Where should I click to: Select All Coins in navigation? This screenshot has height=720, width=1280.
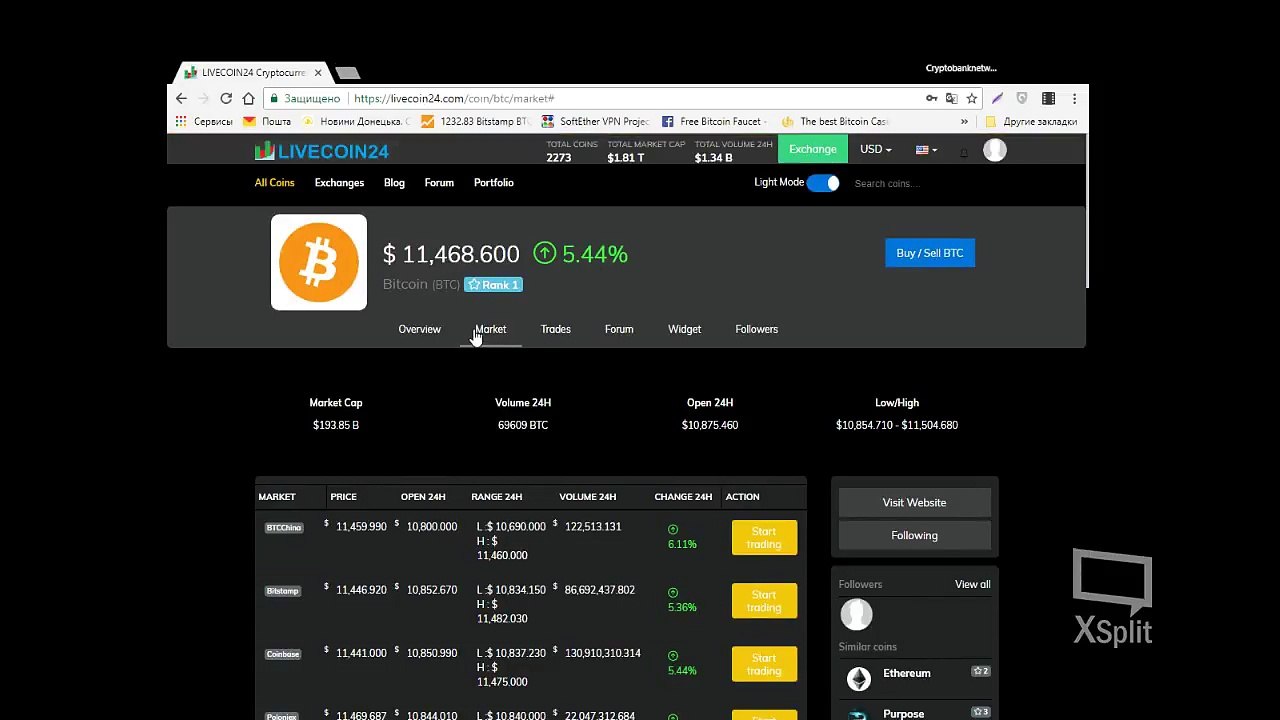point(274,183)
